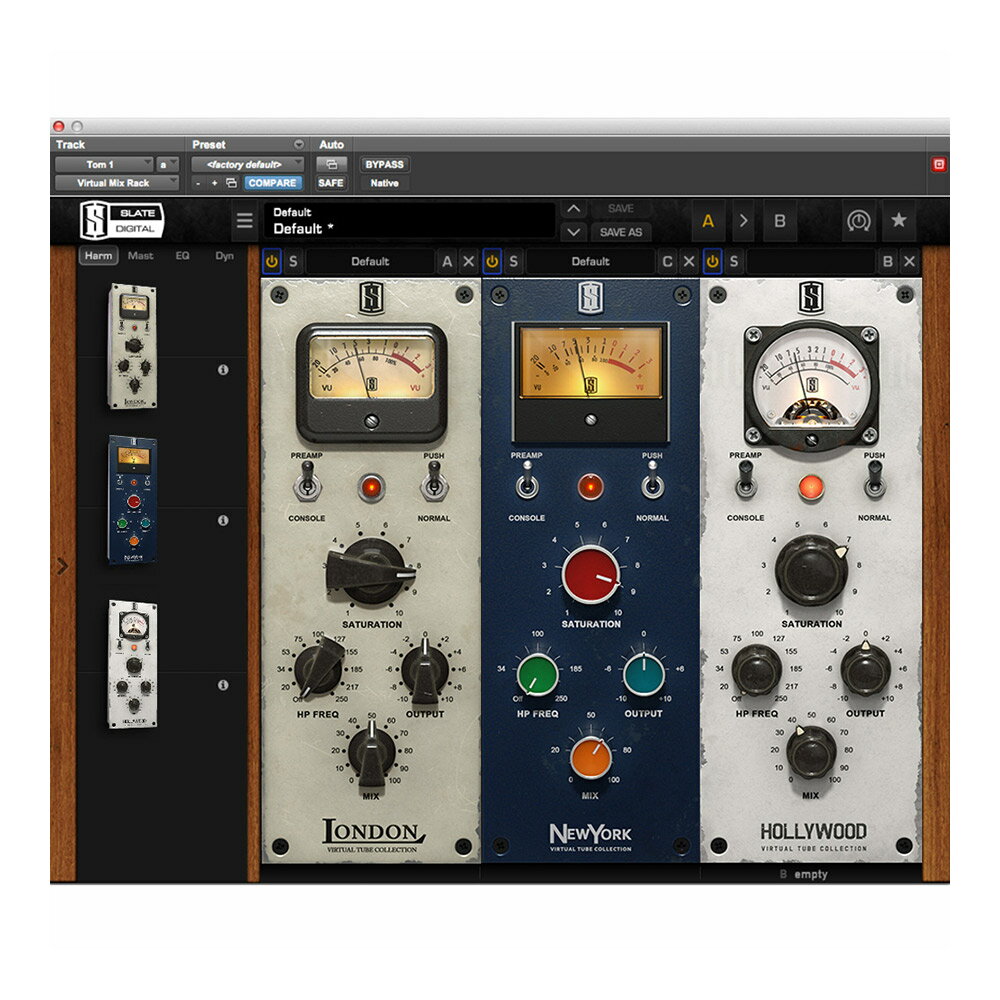Viewport: 1000px width, 1000px height.
Task: Click the BYPASS button
Action: tap(384, 165)
